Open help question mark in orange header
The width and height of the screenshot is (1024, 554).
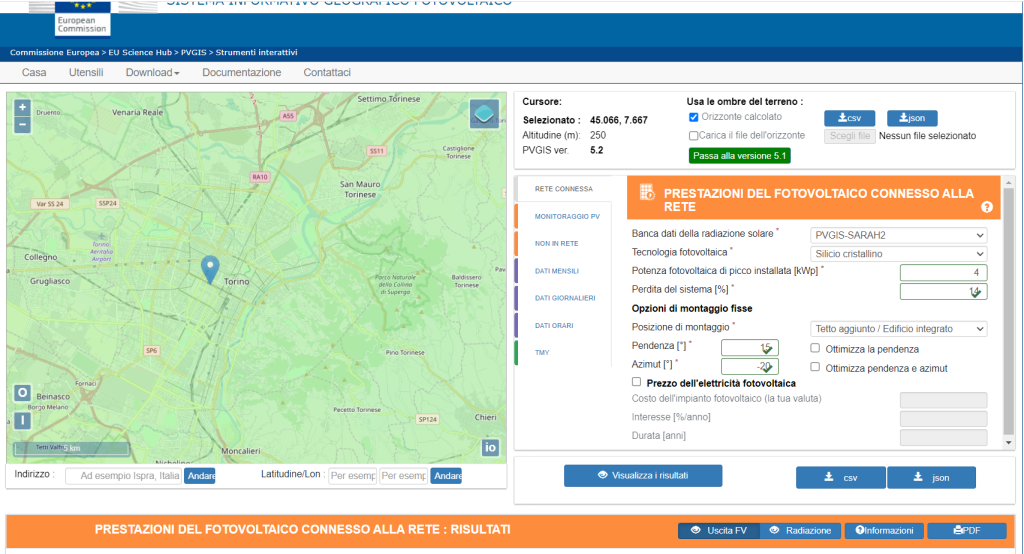click(987, 207)
